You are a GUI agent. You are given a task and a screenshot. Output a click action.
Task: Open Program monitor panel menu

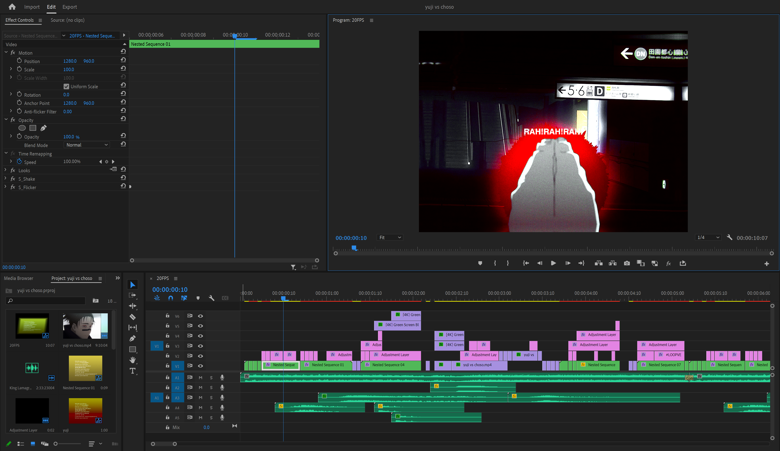[372, 20]
